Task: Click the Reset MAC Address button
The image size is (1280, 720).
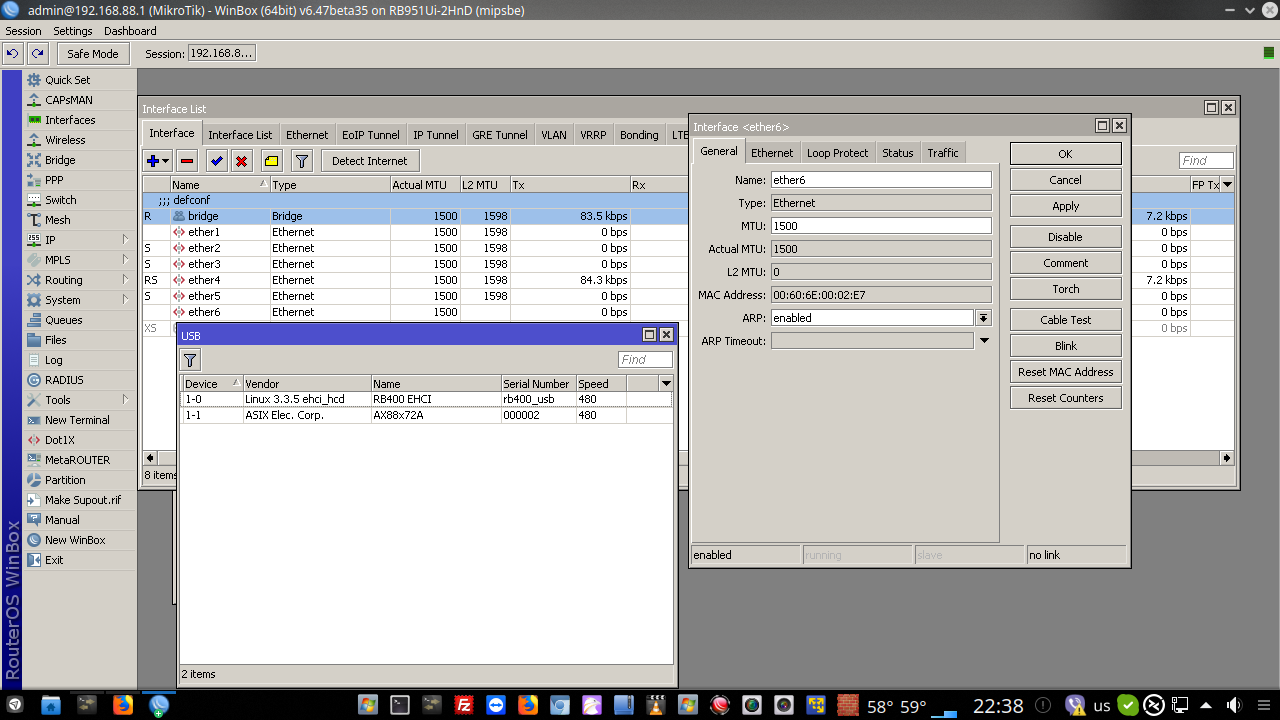Action: pos(1065,372)
